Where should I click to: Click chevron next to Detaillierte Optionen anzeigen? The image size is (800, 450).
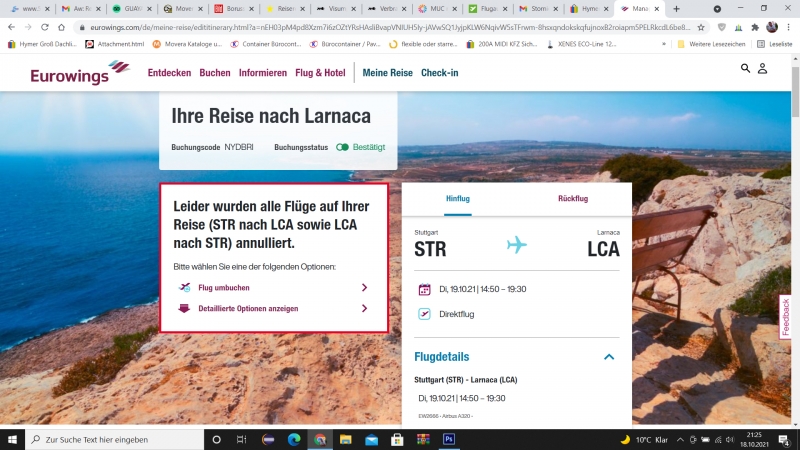pos(364,309)
